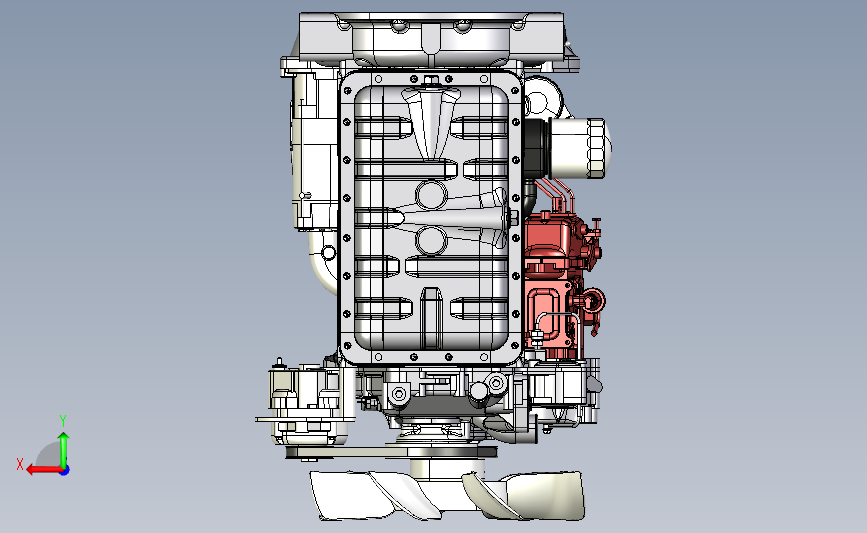Select the black oil filter adapter neck
The image size is (867, 533).
535,148
